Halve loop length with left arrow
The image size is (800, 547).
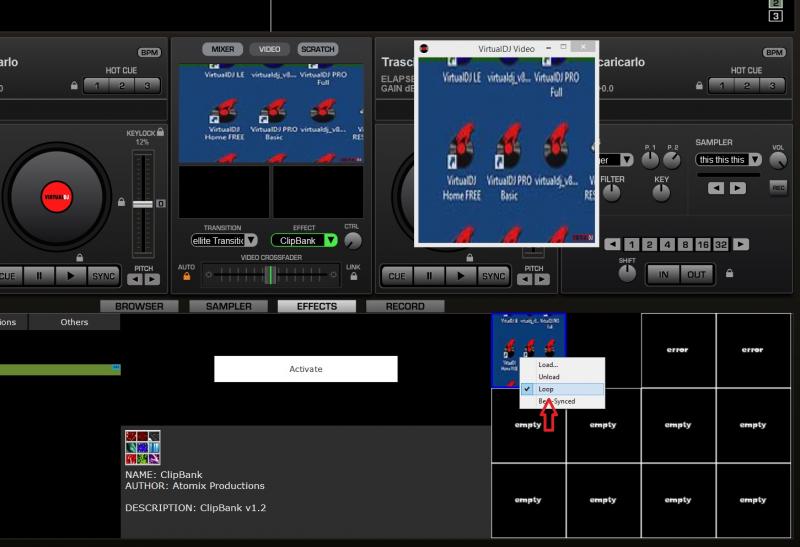(x=612, y=244)
